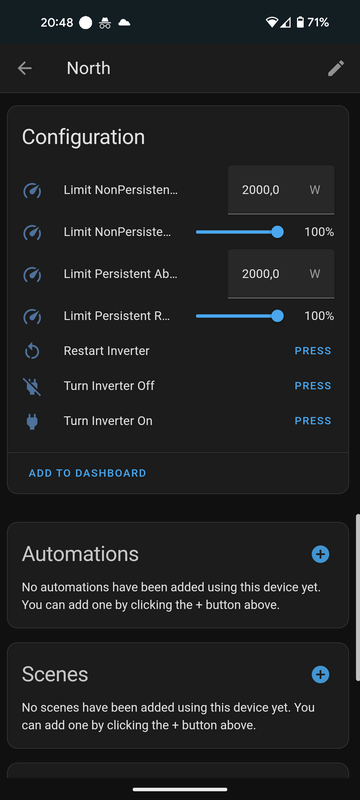The width and height of the screenshot is (360, 800).
Task: Click the Turn Inverter On plug icon
Action: pos(32,421)
